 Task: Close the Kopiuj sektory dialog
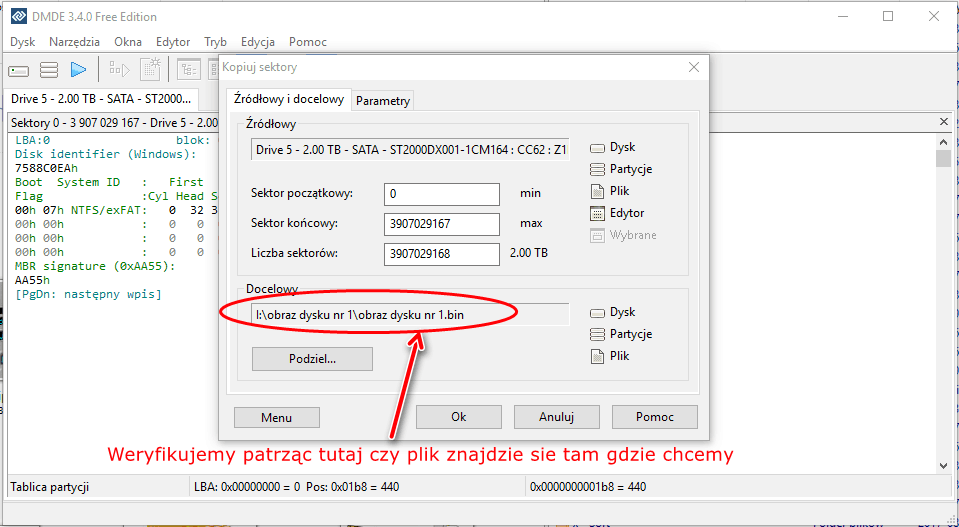click(693, 67)
